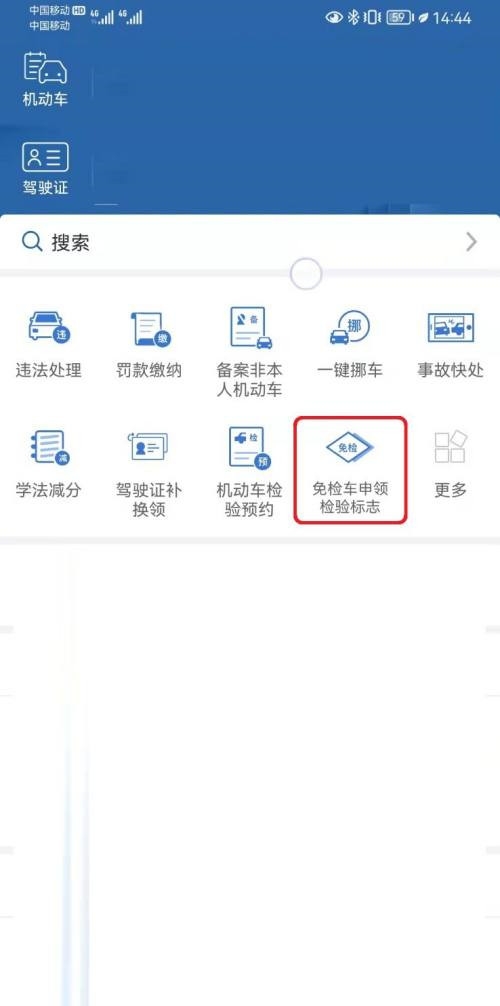Select the 一键挪车 move-car icon
The height and width of the screenshot is (1006, 500).
pyautogui.click(x=350, y=328)
